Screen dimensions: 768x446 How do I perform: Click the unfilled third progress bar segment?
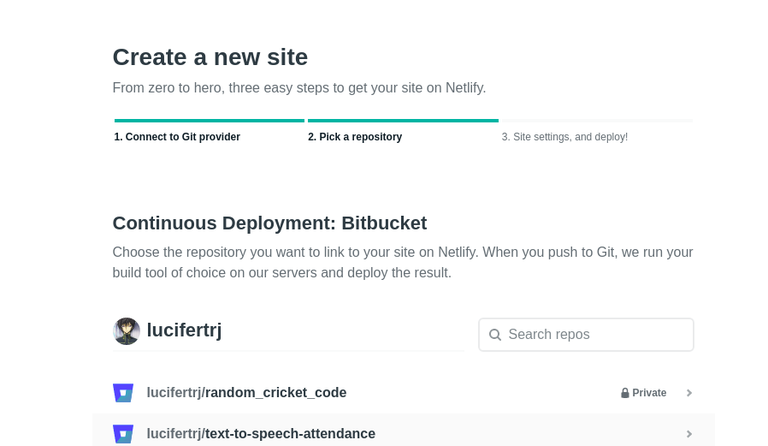pos(596,121)
